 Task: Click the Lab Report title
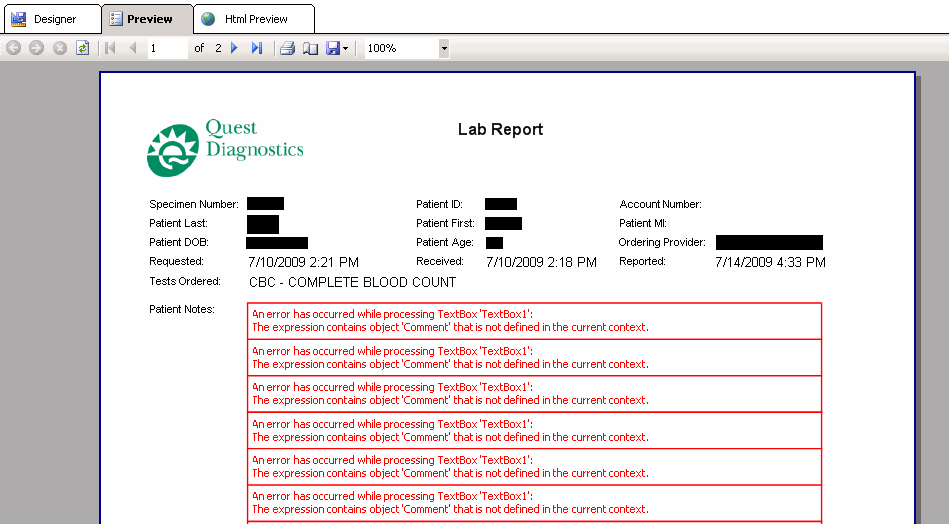pyautogui.click(x=501, y=129)
